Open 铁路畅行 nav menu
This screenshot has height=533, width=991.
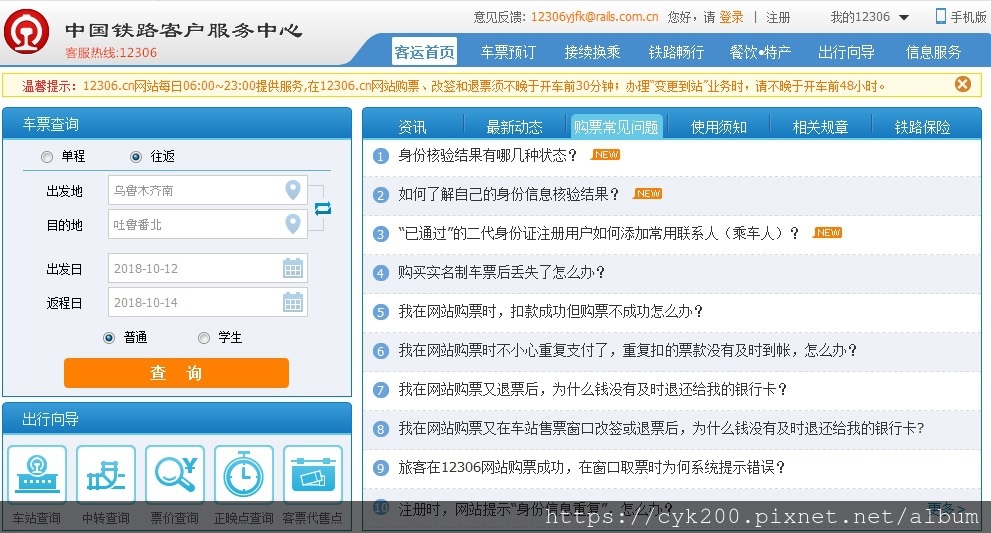tap(676, 52)
